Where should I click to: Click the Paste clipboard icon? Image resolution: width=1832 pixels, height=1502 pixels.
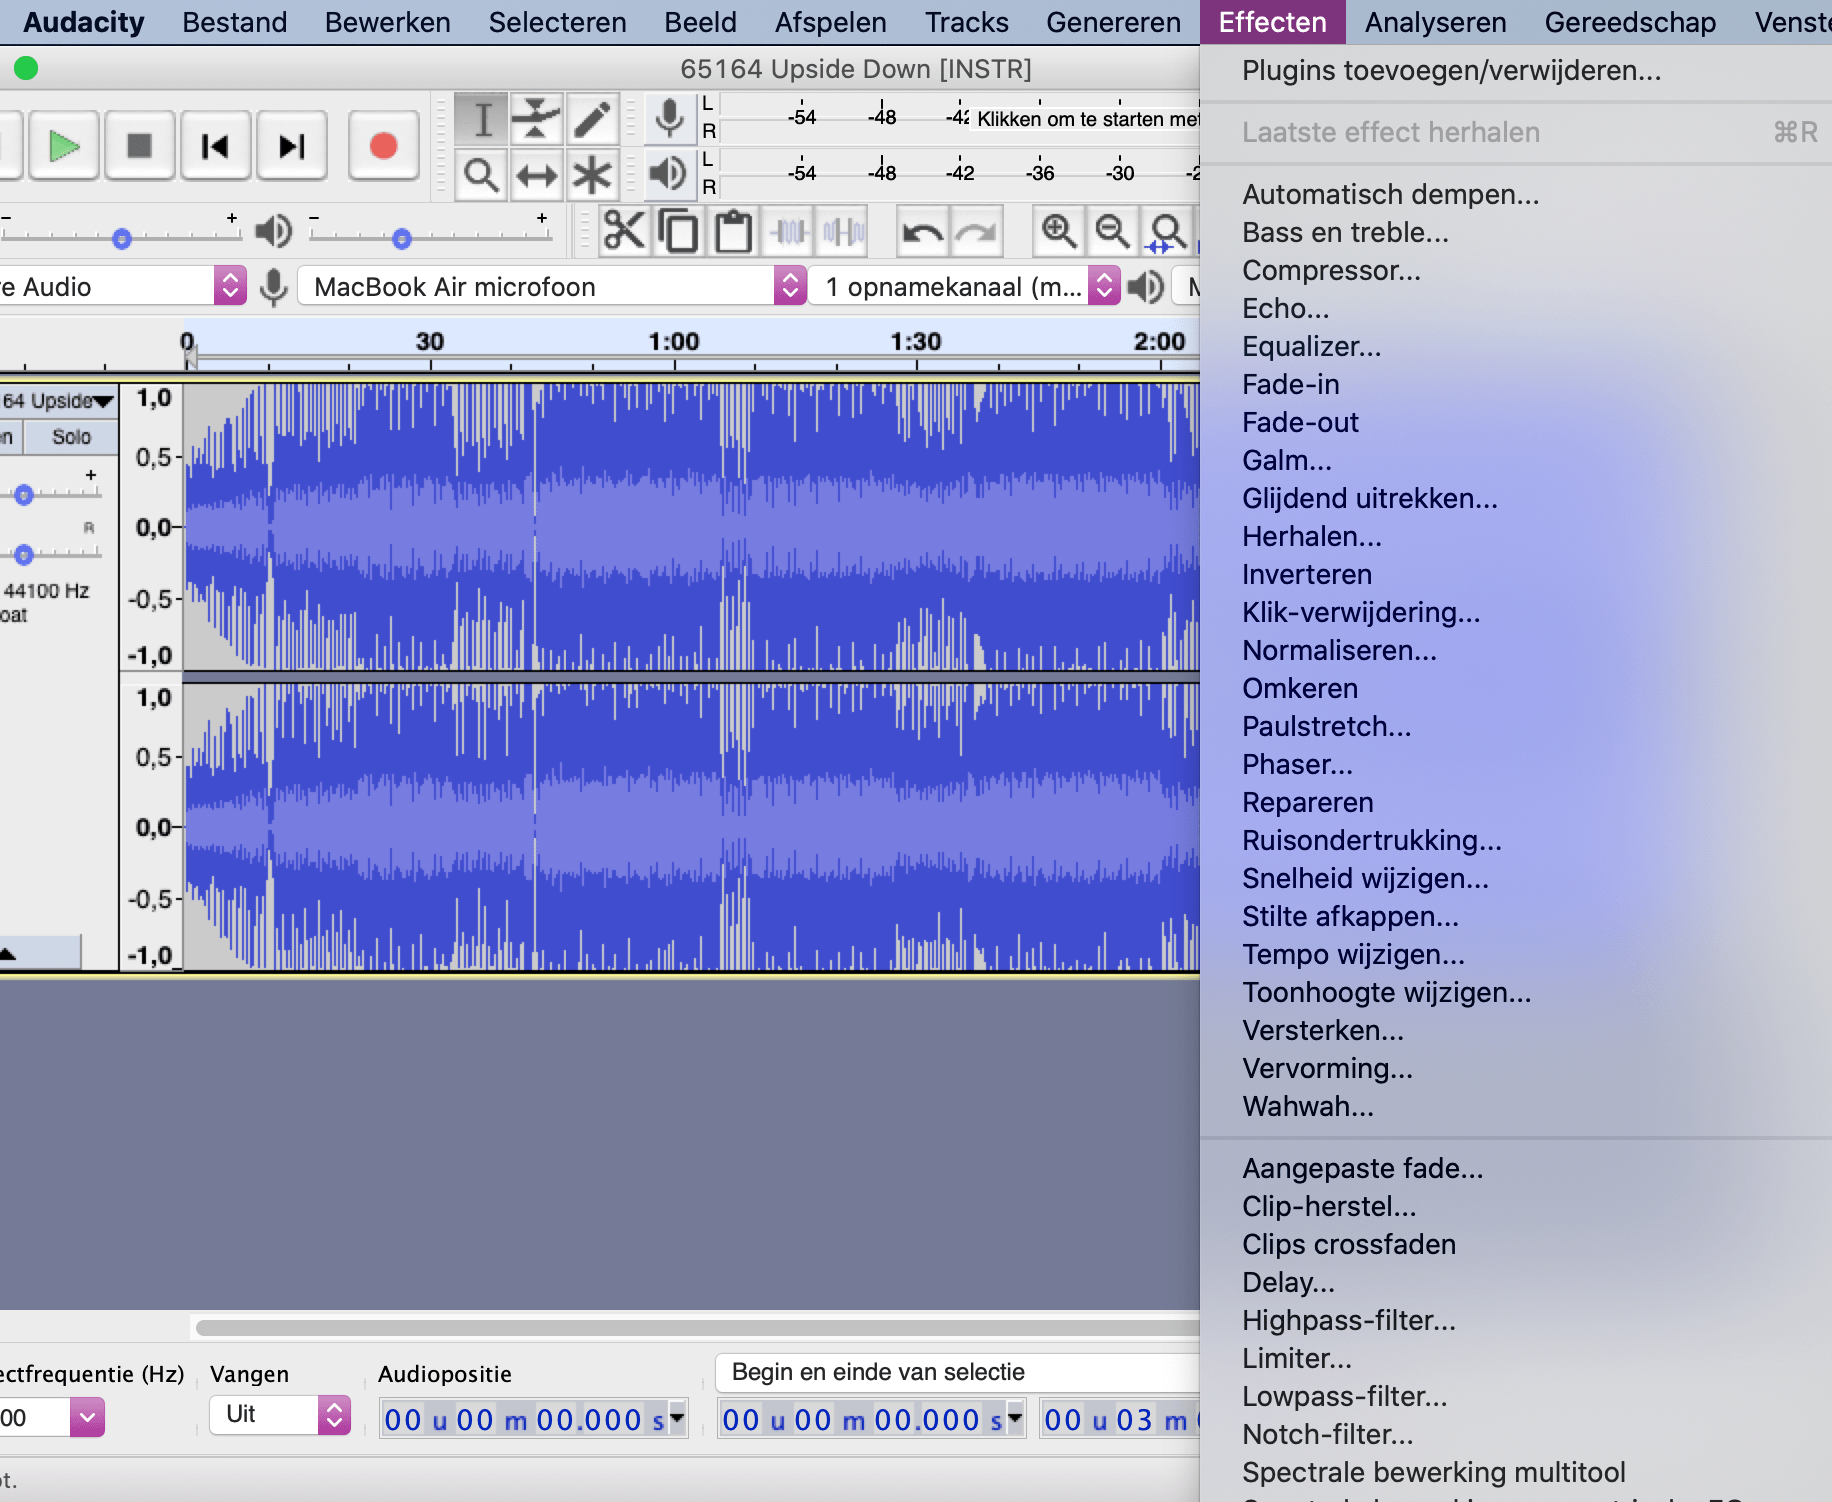[x=733, y=231]
